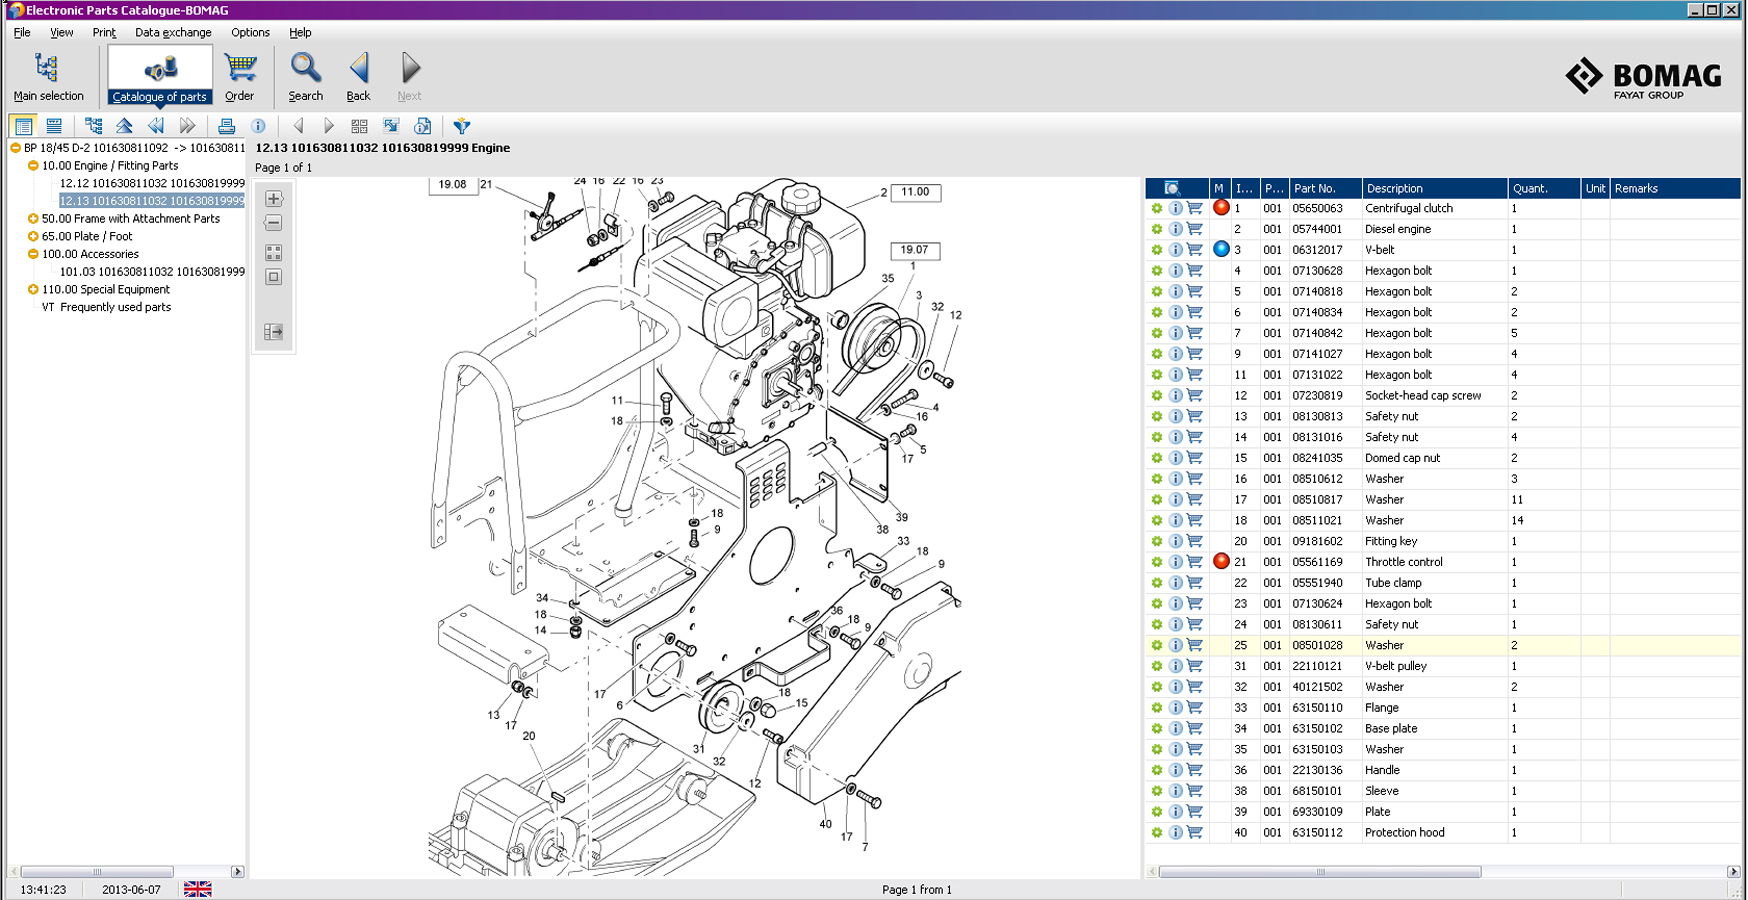Click the filter funnel icon in toolbar
Viewport: 1748px width, 900px height.
(x=461, y=126)
